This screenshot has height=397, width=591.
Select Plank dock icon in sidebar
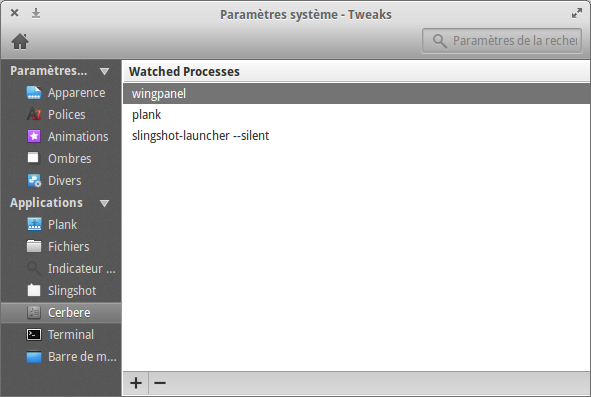[x=34, y=224]
